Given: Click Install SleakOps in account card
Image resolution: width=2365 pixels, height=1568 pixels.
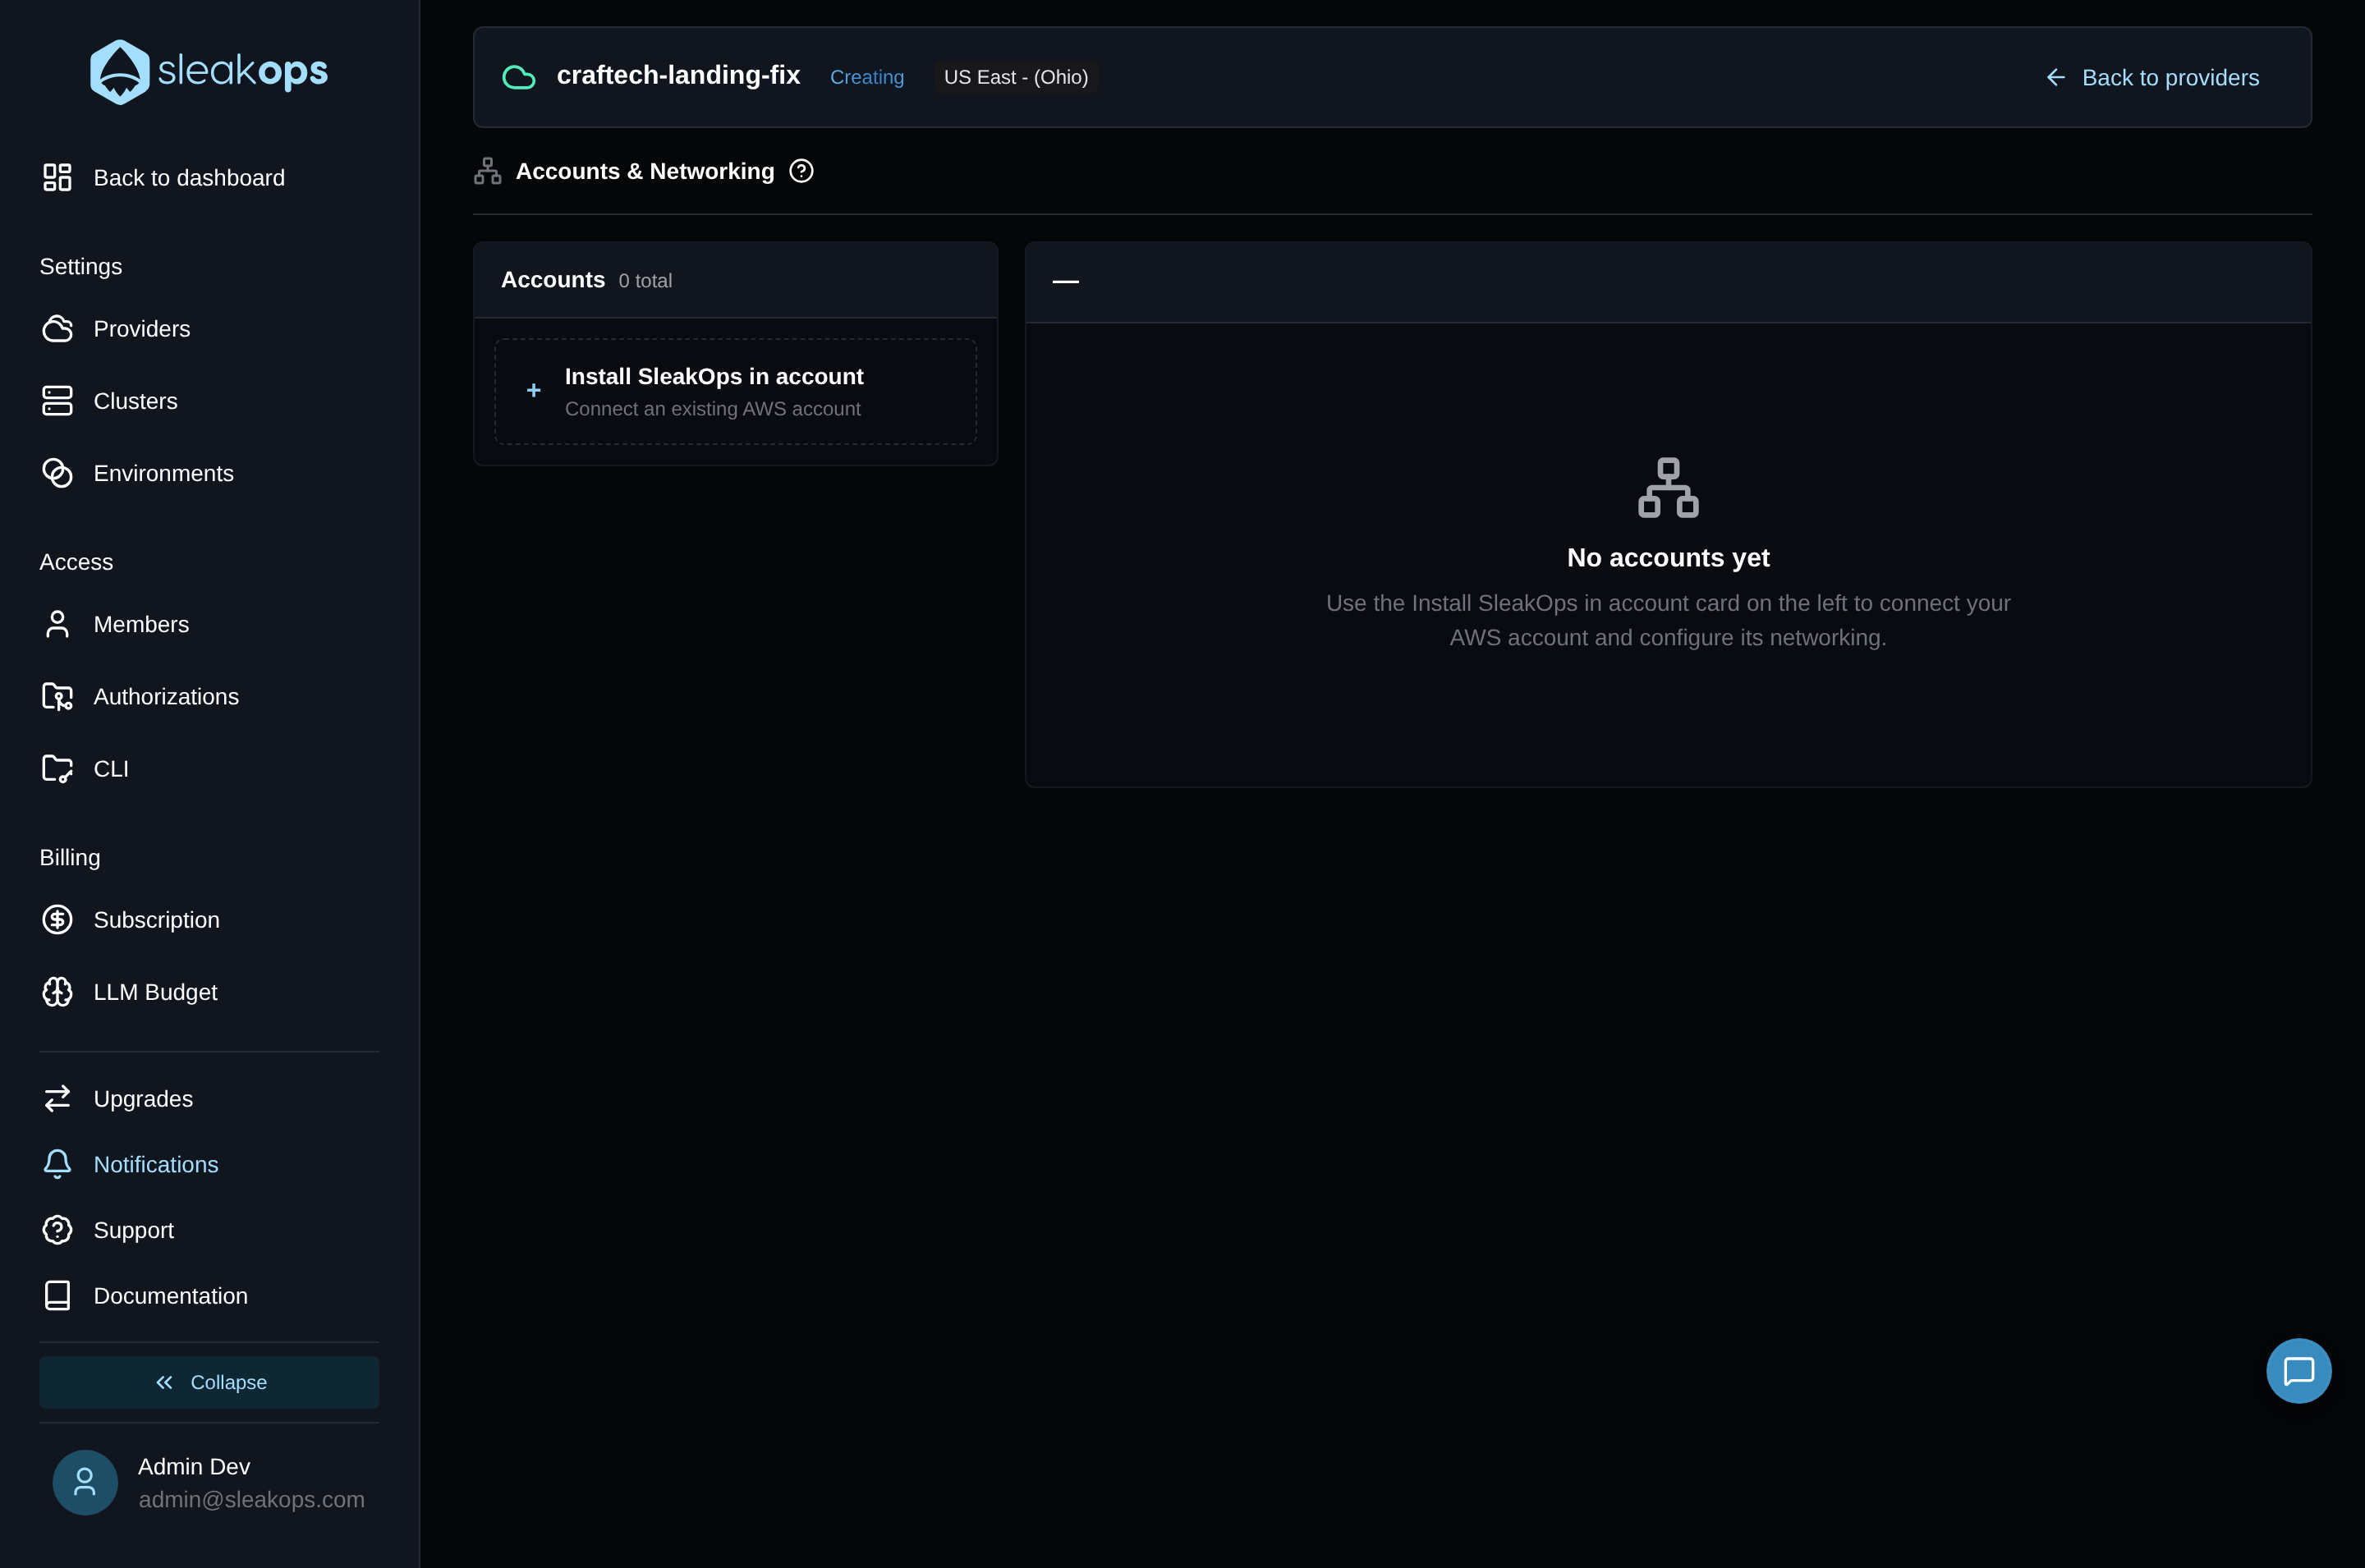Looking at the screenshot, I should click(735, 391).
